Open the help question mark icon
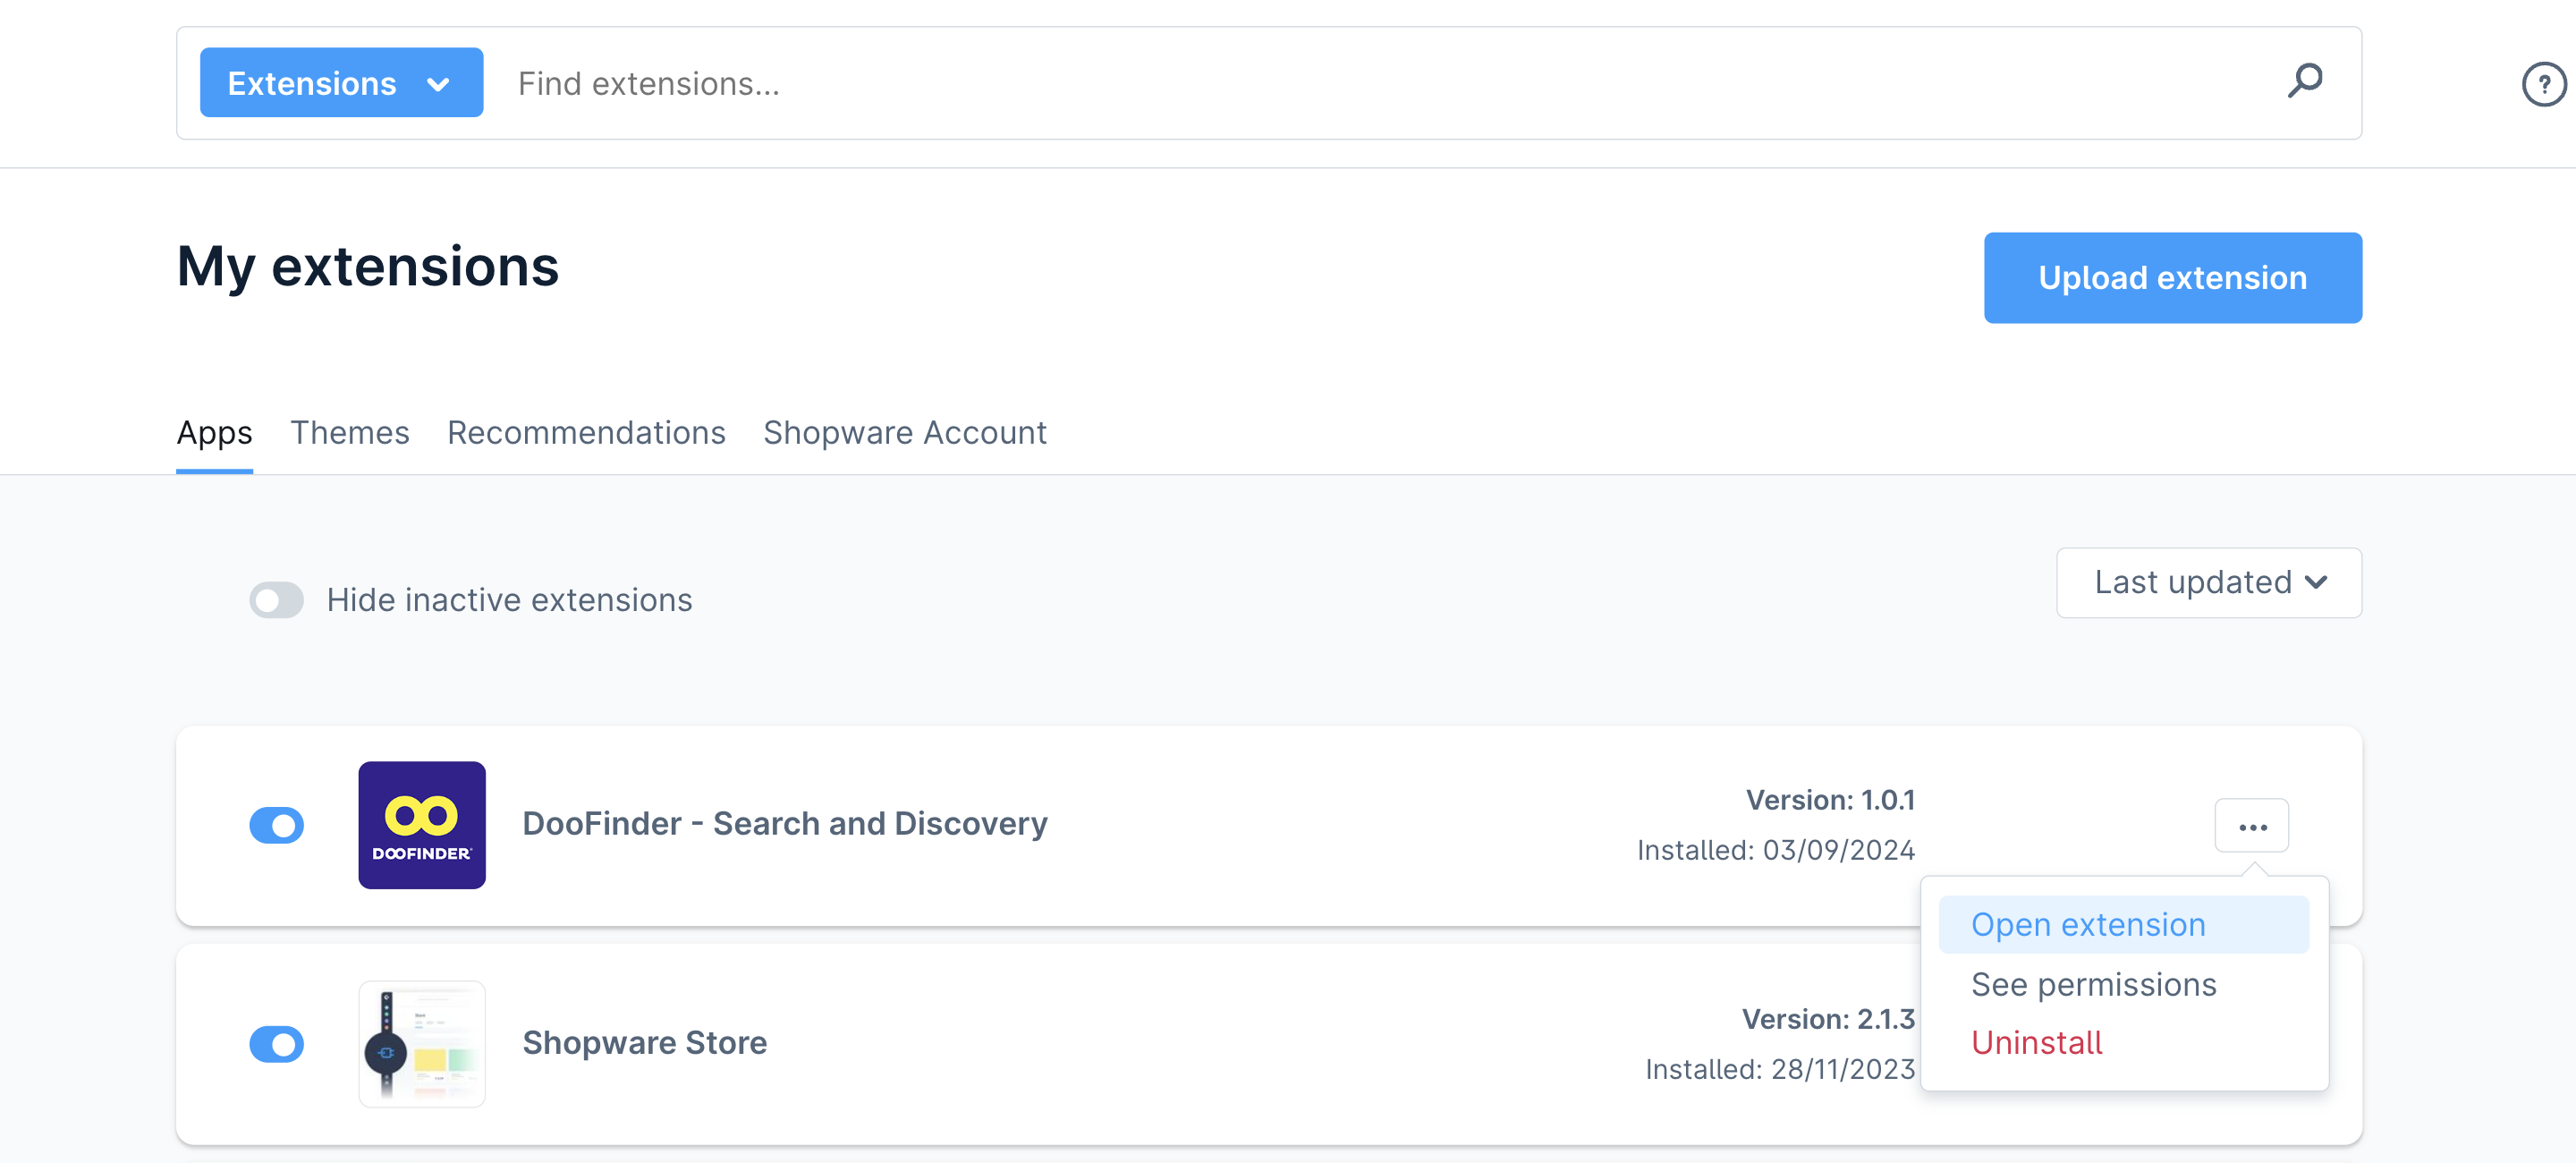 pos(2544,84)
